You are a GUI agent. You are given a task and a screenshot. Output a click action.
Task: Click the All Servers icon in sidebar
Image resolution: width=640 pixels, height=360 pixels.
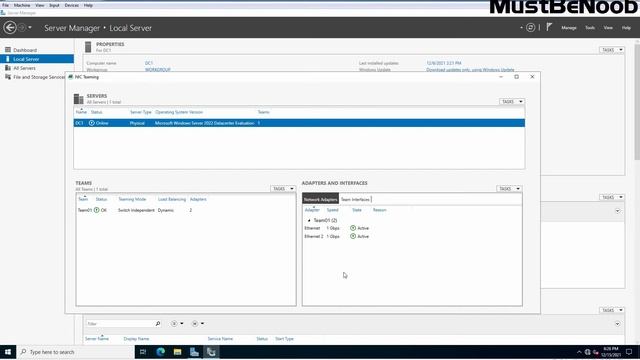(x=8, y=68)
